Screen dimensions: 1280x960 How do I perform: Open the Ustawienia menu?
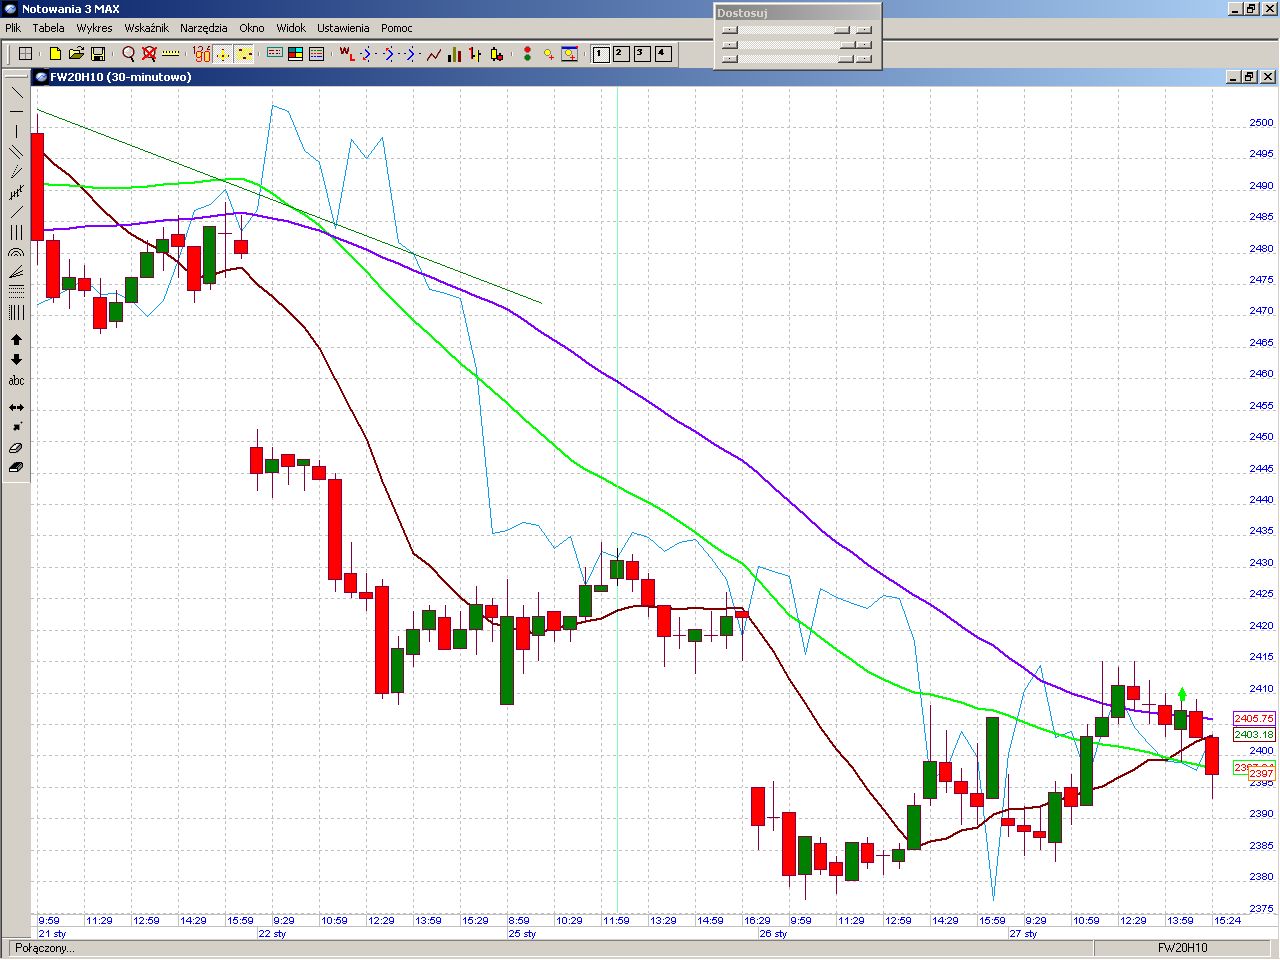(x=343, y=28)
